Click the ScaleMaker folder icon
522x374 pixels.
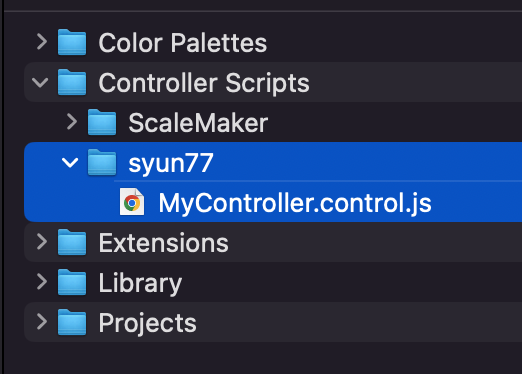102,122
